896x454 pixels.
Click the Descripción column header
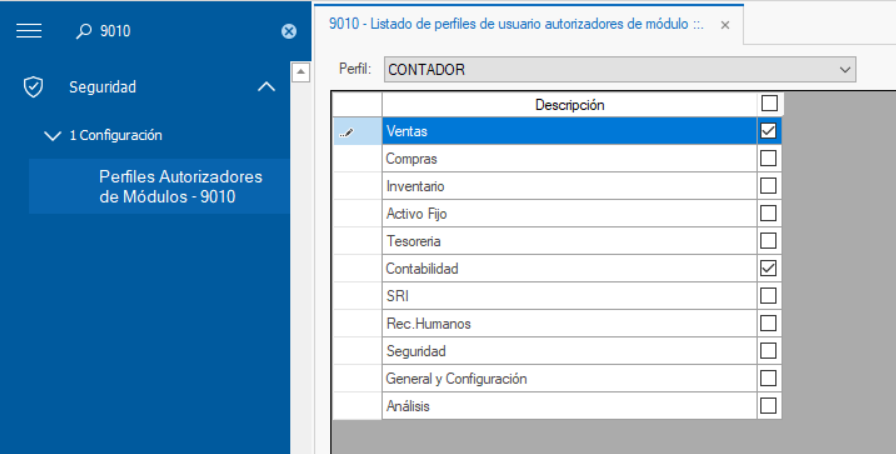coord(569,104)
